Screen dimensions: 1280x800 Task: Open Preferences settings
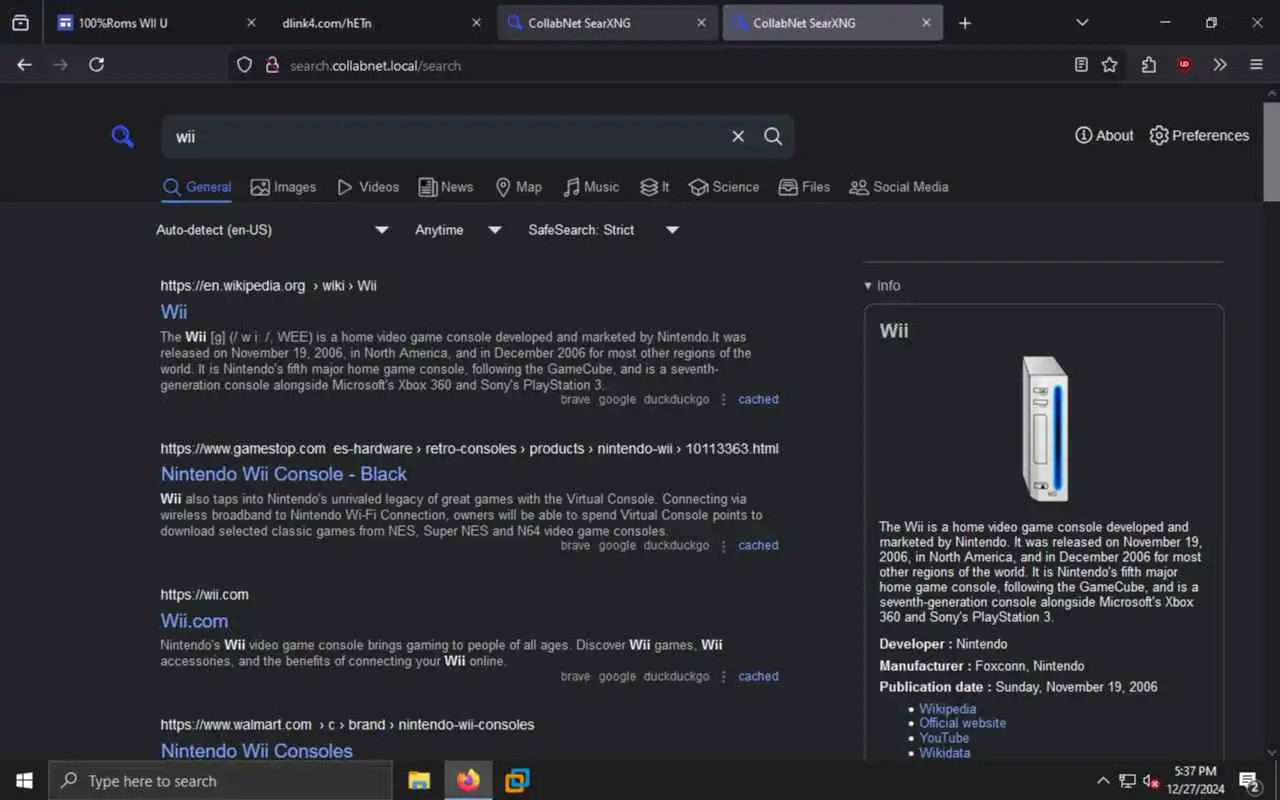1199,135
